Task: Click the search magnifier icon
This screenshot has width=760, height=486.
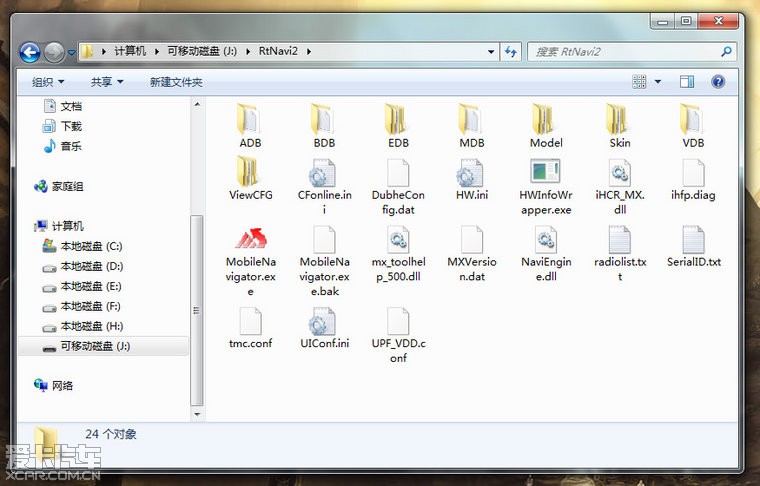Action: click(x=726, y=51)
